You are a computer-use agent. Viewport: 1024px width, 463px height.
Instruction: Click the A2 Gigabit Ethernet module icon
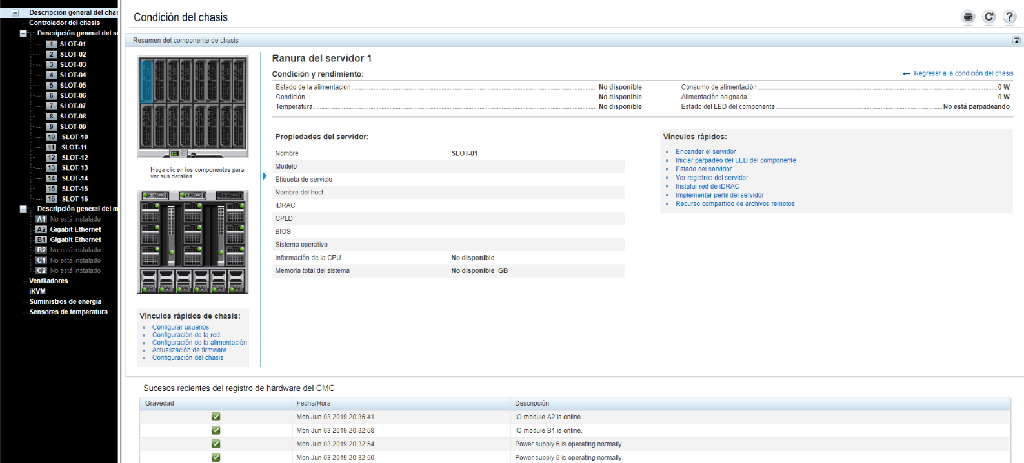tap(41, 229)
